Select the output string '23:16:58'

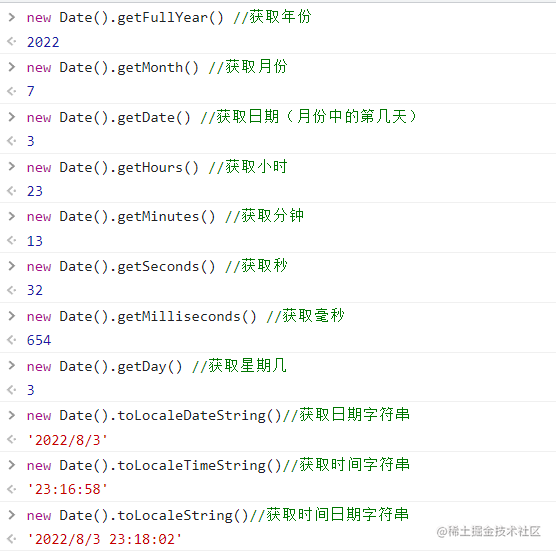(x=67, y=489)
